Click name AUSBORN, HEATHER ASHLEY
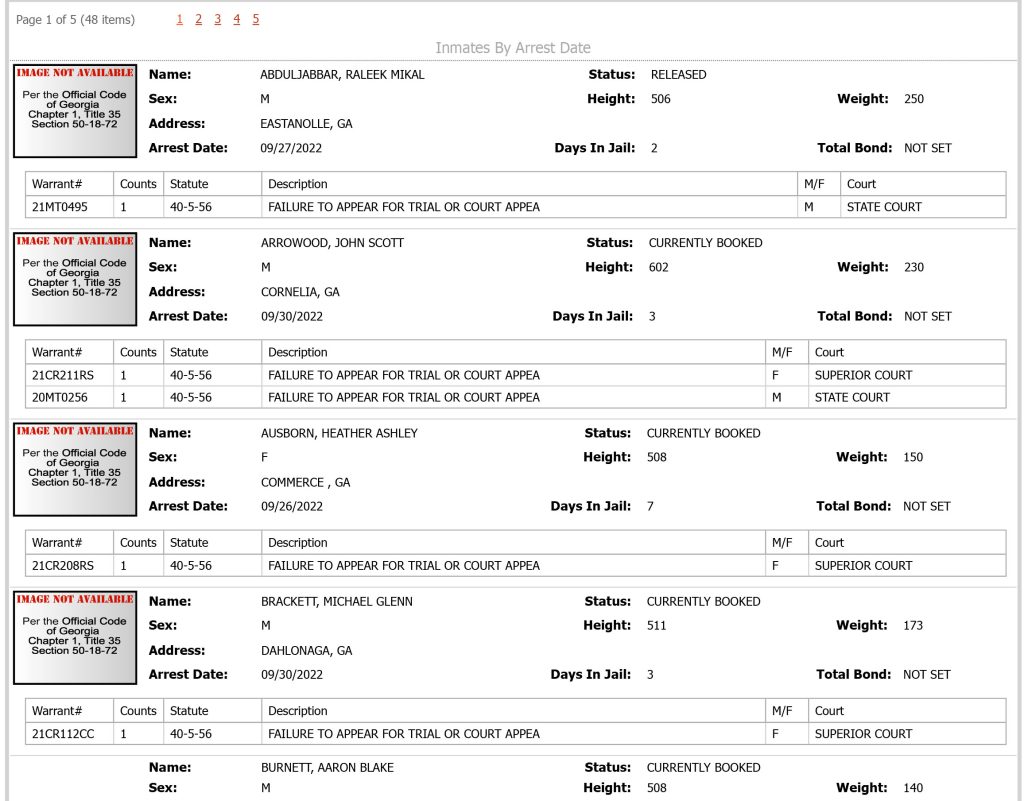1024x801 pixels. (339, 433)
